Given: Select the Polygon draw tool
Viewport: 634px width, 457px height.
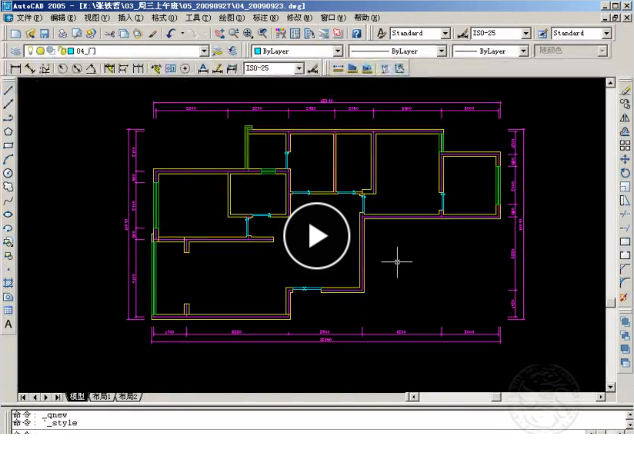Looking at the screenshot, I should pos(8,131).
